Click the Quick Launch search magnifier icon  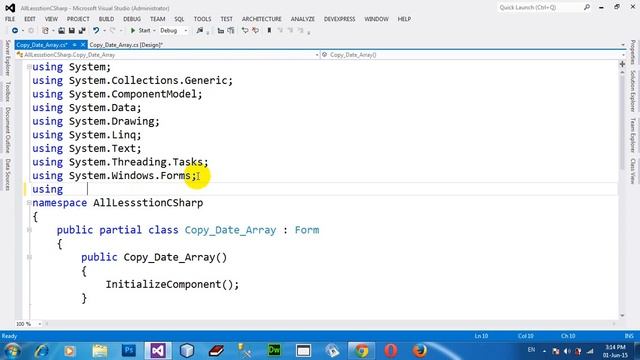(x=587, y=7)
